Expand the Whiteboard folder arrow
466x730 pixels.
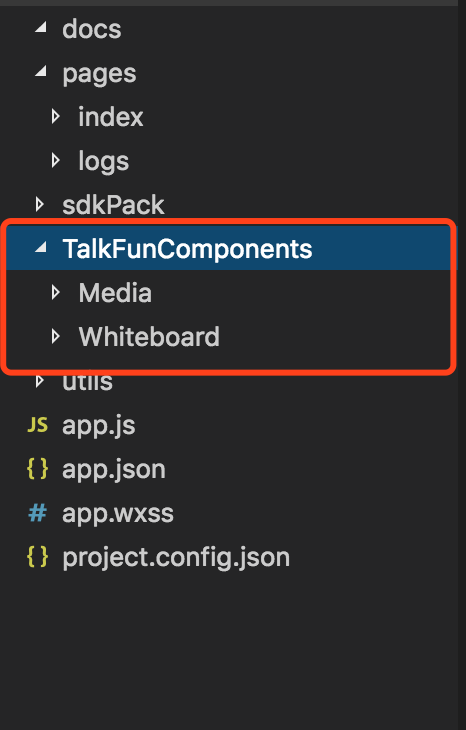tap(56, 336)
